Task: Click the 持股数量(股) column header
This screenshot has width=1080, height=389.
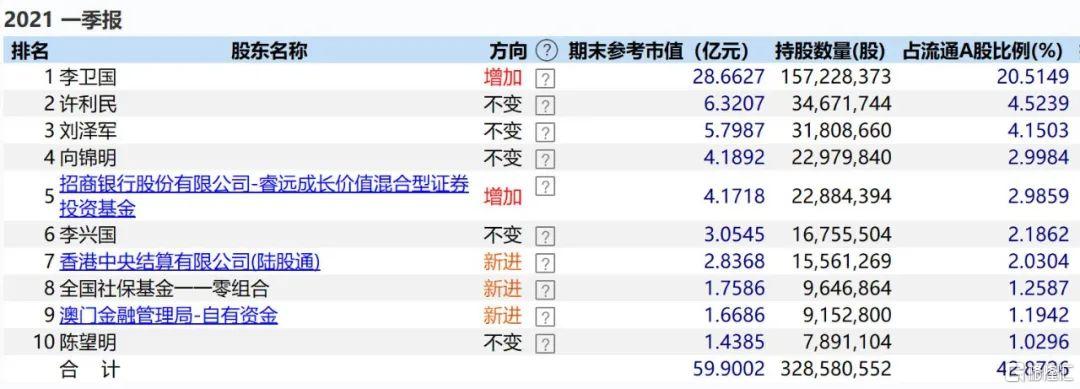Action: [830, 50]
